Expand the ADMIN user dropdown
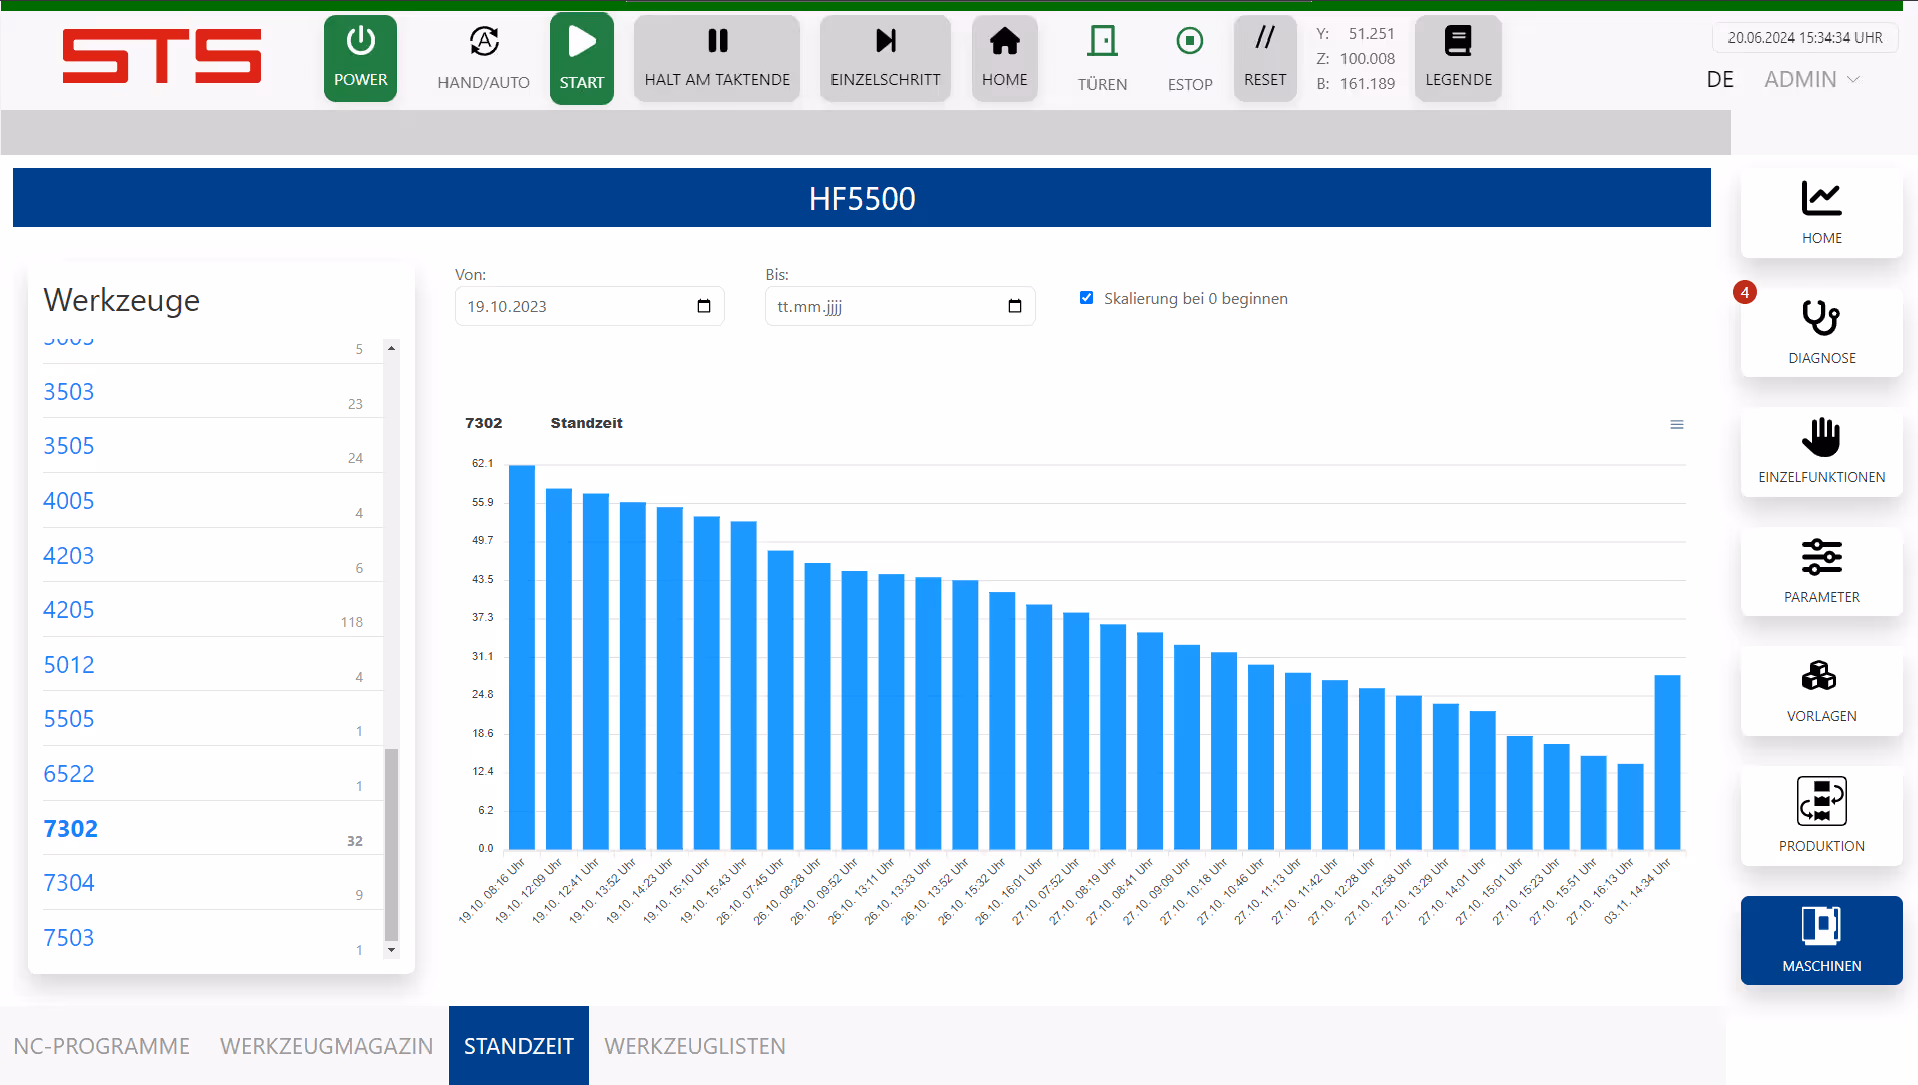This screenshot has width=1918, height=1085. tap(1811, 79)
